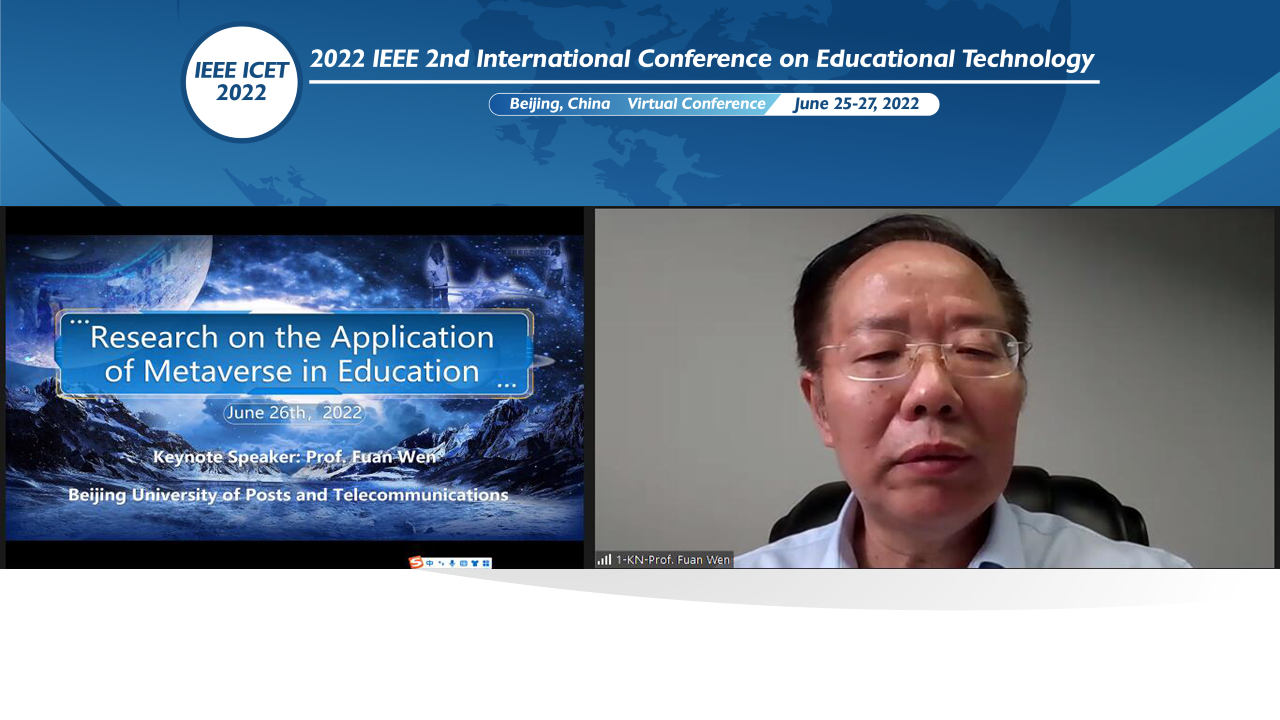Click the Beijing University of Posts and Telecommunications line

(x=288, y=495)
